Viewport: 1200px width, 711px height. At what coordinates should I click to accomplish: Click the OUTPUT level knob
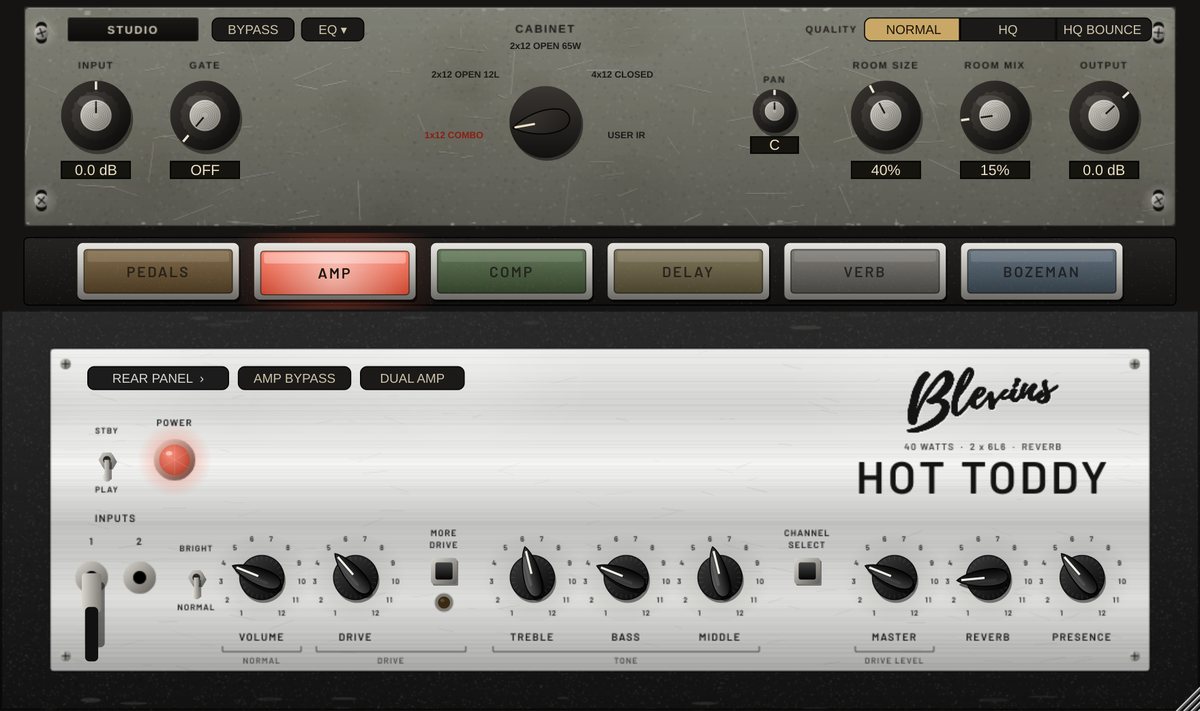coord(1104,116)
